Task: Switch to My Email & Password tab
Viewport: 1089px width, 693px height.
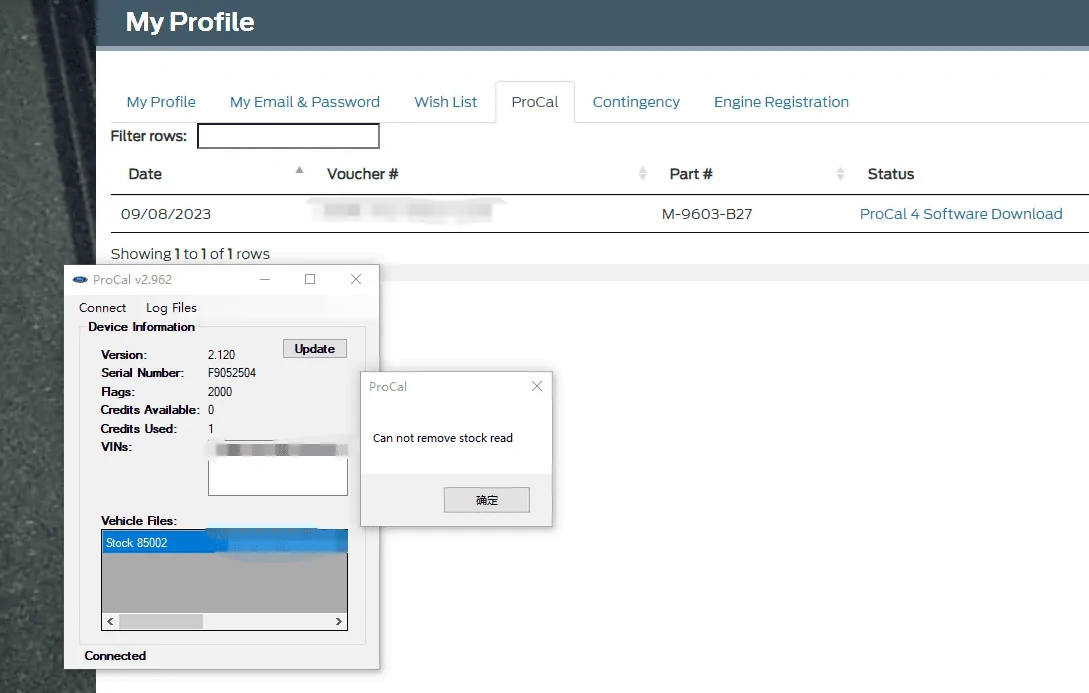Action: pos(305,102)
